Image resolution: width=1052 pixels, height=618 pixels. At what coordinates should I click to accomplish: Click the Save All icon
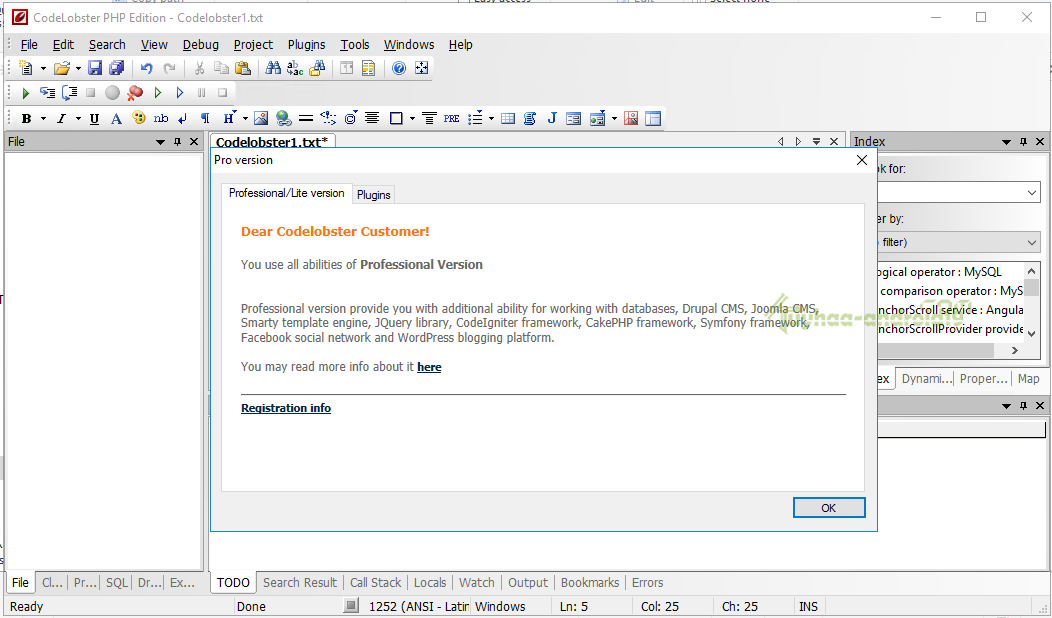[117, 68]
